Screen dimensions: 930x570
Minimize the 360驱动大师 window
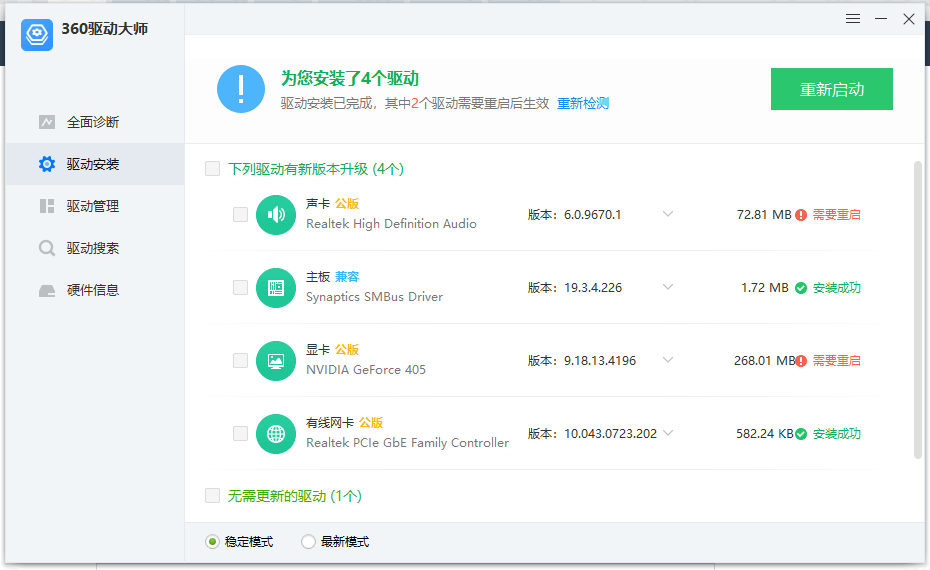881,19
